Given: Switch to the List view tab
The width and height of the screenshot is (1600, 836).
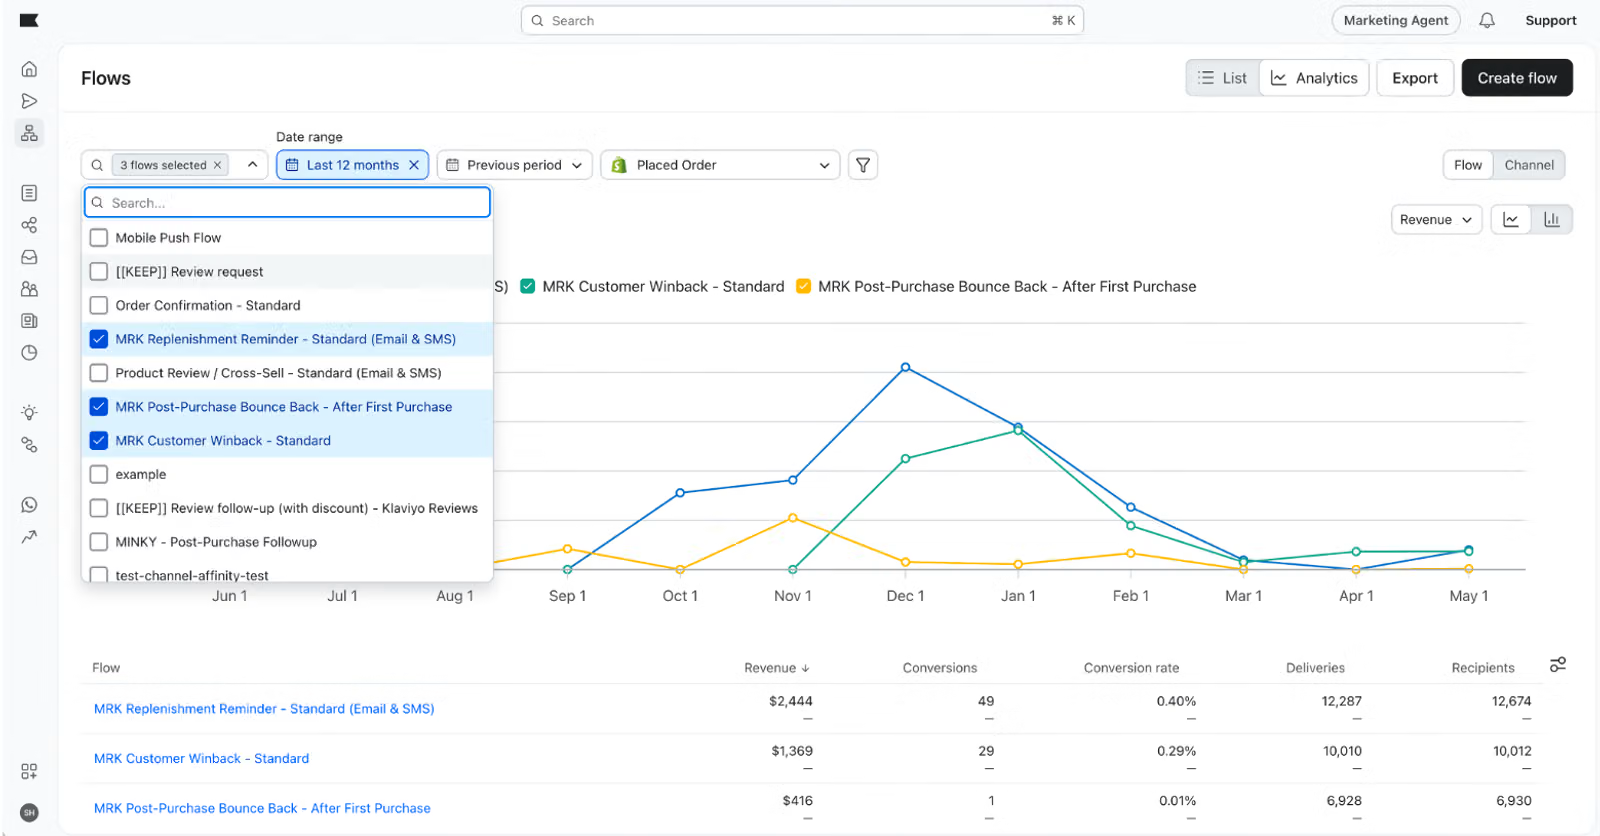Looking at the screenshot, I should pyautogui.click(x=1223, y=78).
